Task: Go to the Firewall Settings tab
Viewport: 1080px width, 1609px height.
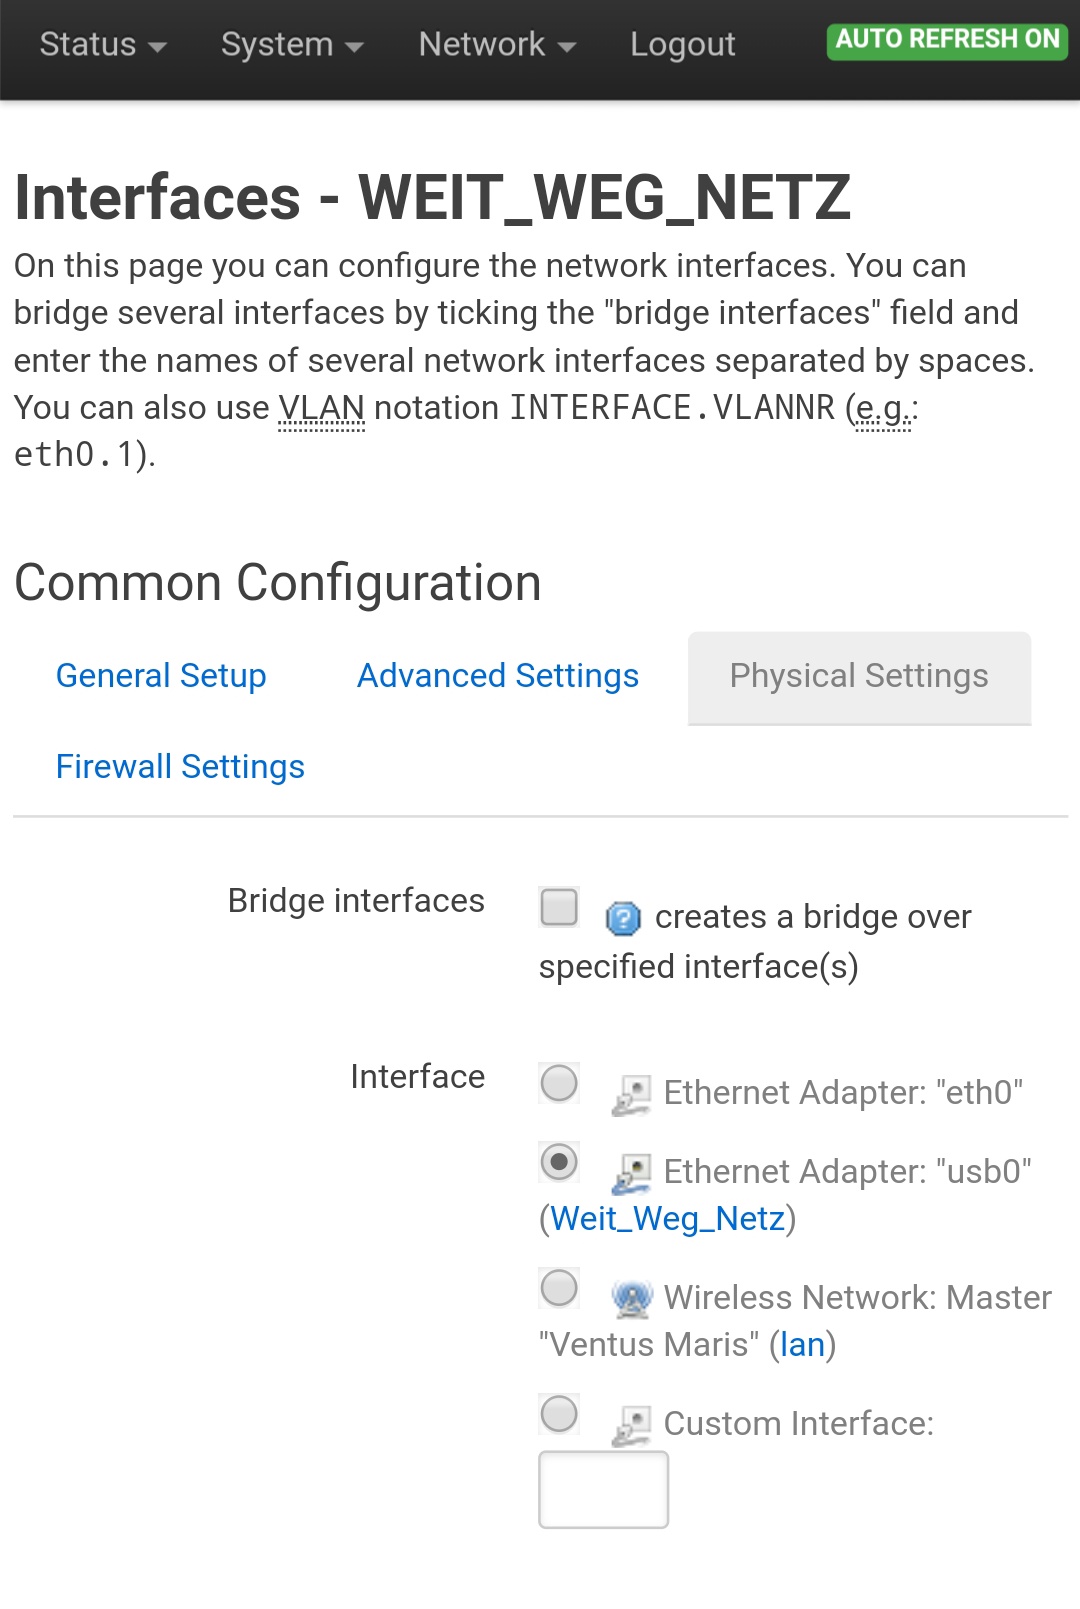Action: 180,767
